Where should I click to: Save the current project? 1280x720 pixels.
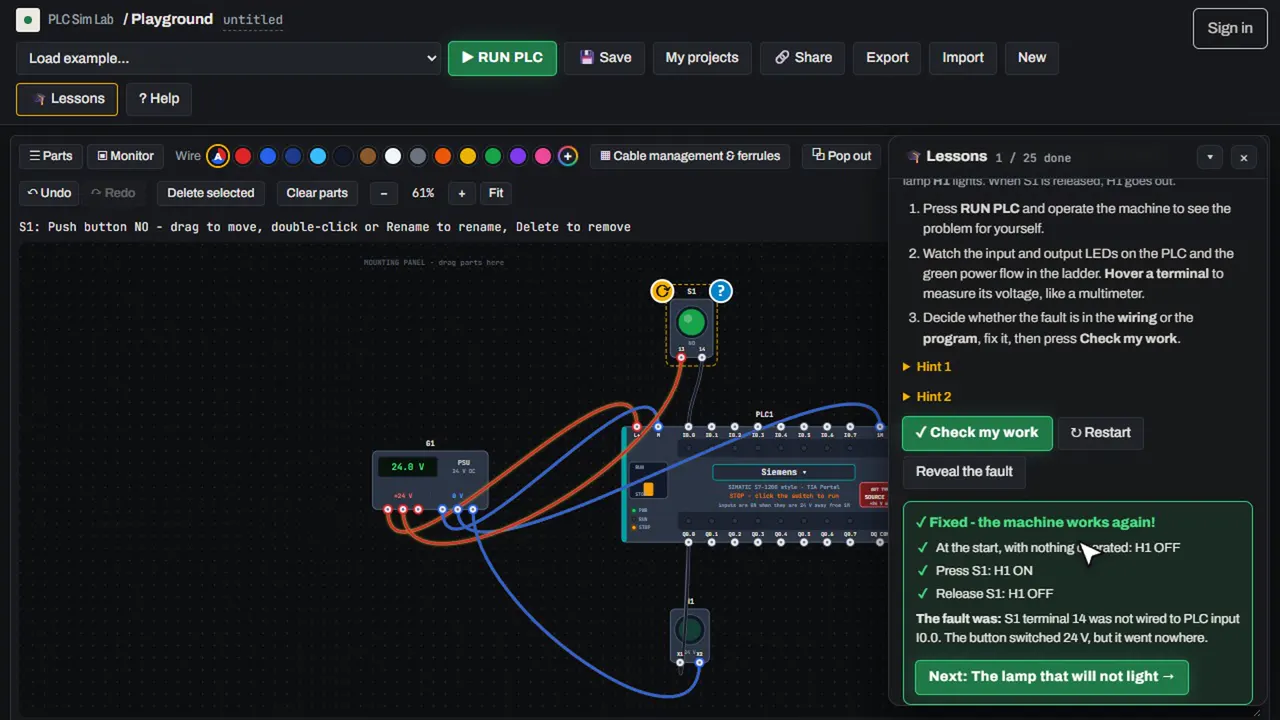click(605, 58)
